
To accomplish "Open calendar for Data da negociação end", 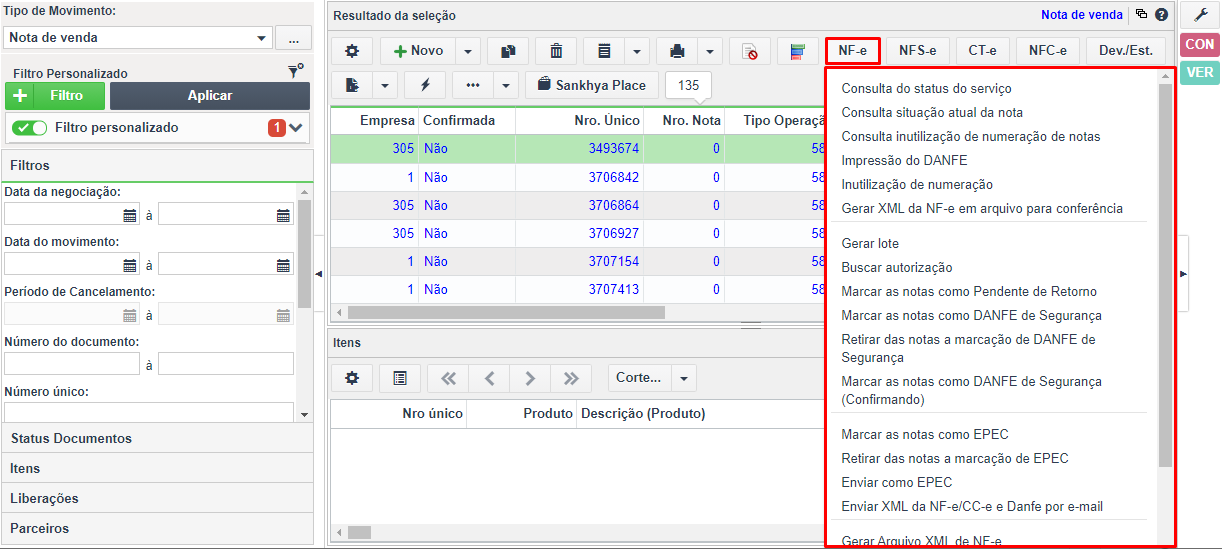I will coord(283,214).
